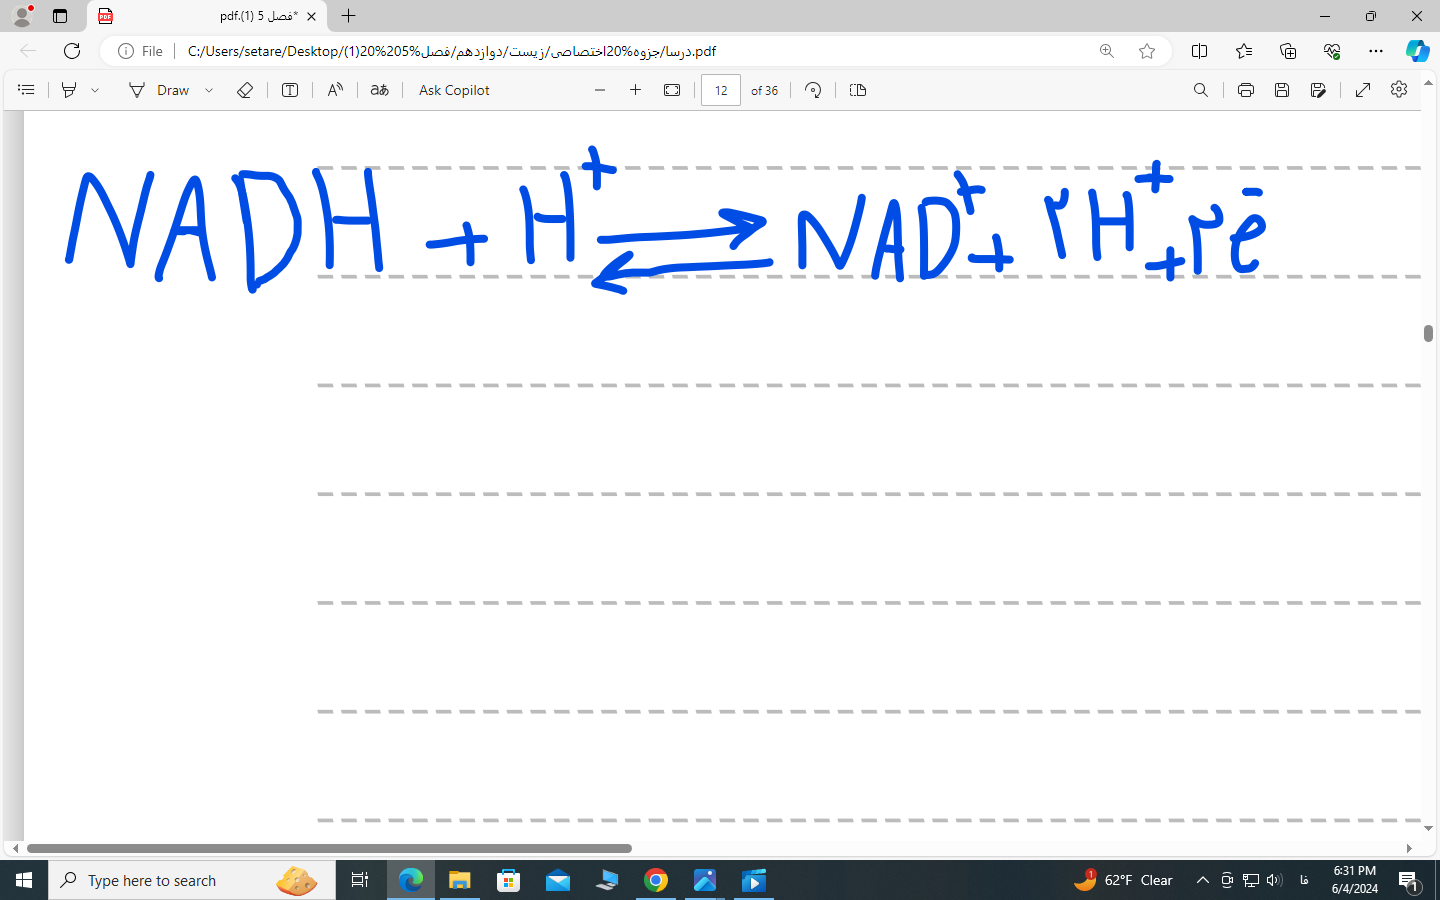Open the table of contents panel

point(26,90)
